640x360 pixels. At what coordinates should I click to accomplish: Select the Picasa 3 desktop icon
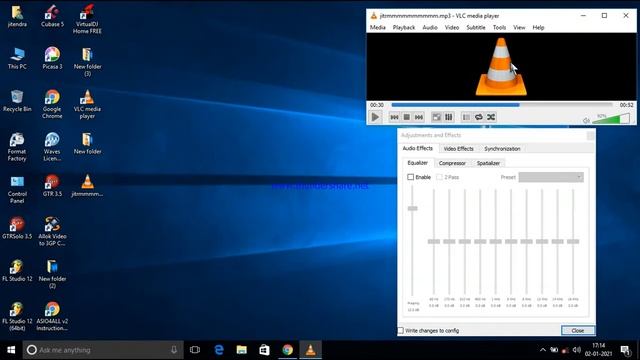point(52,58)
